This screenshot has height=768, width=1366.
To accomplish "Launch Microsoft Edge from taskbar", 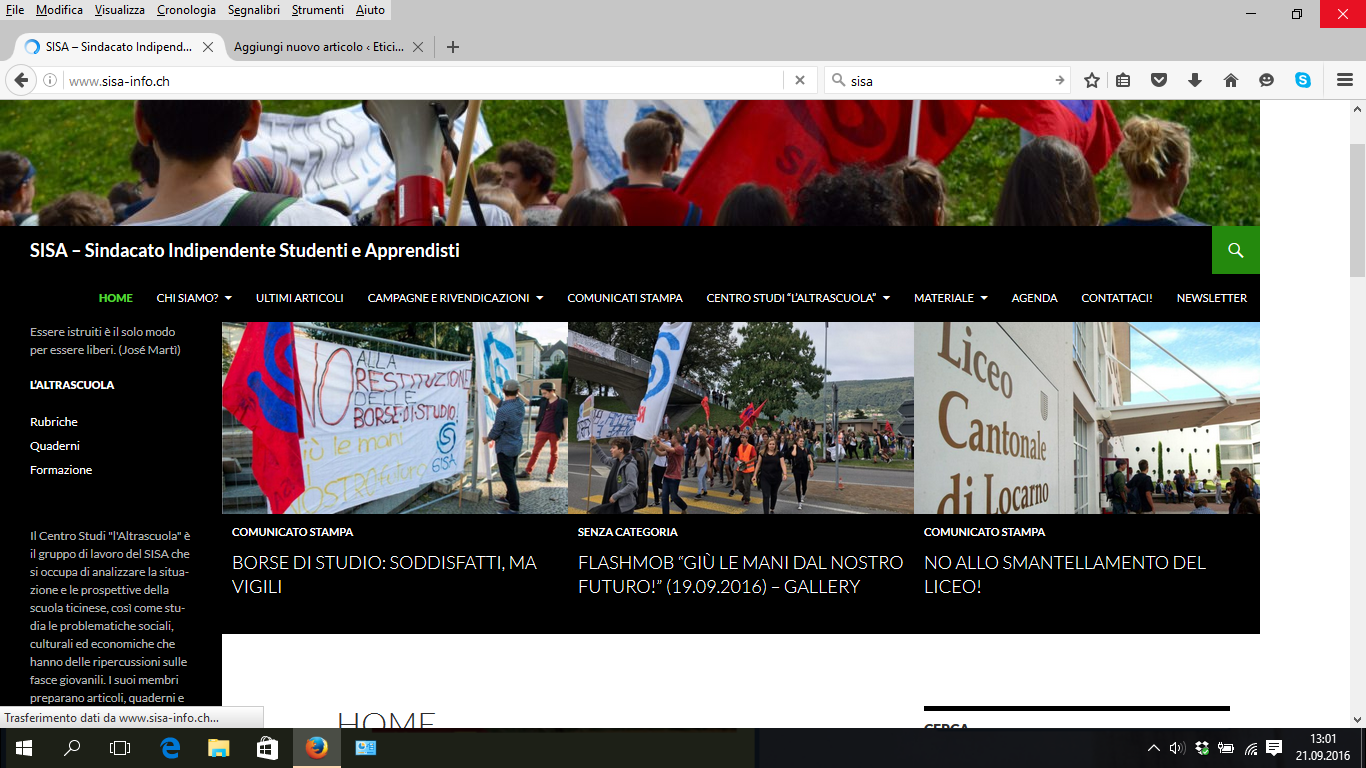I will 170,748.
